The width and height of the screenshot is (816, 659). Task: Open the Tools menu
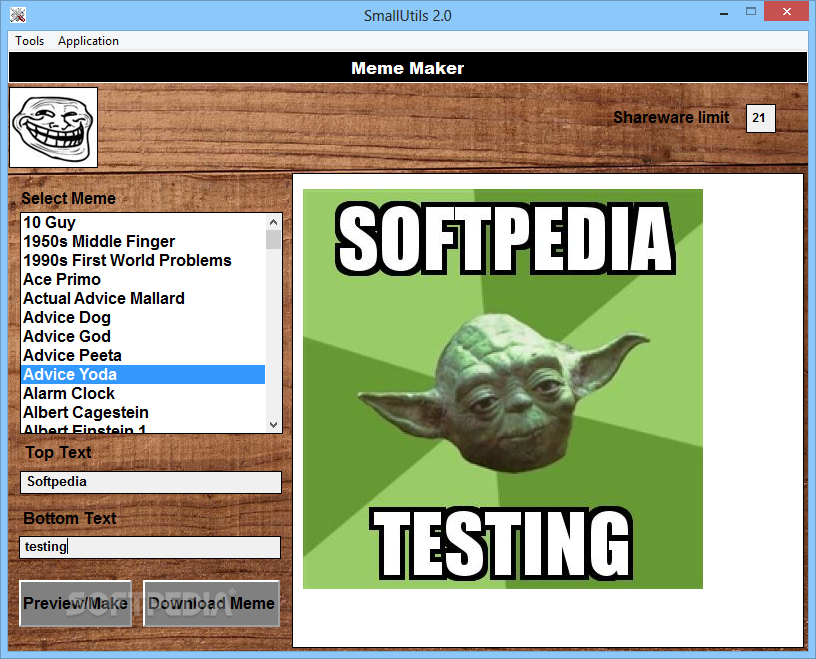coord(30,41)
